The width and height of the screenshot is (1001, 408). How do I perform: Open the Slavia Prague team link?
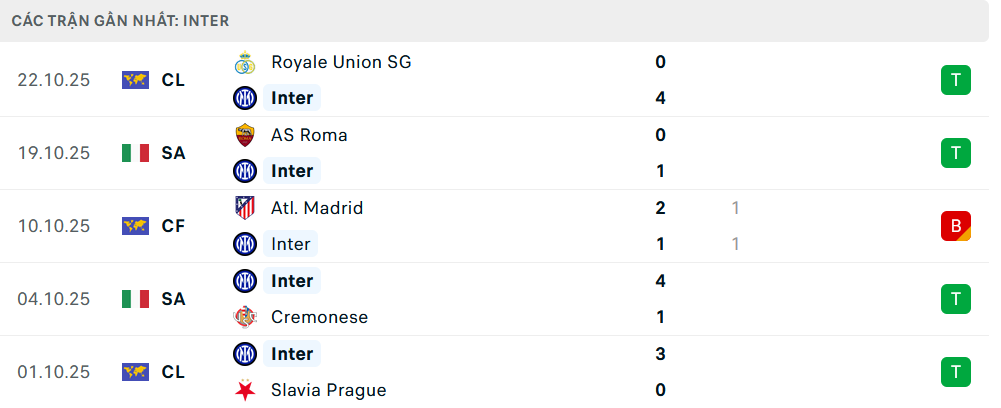point(328,390)
